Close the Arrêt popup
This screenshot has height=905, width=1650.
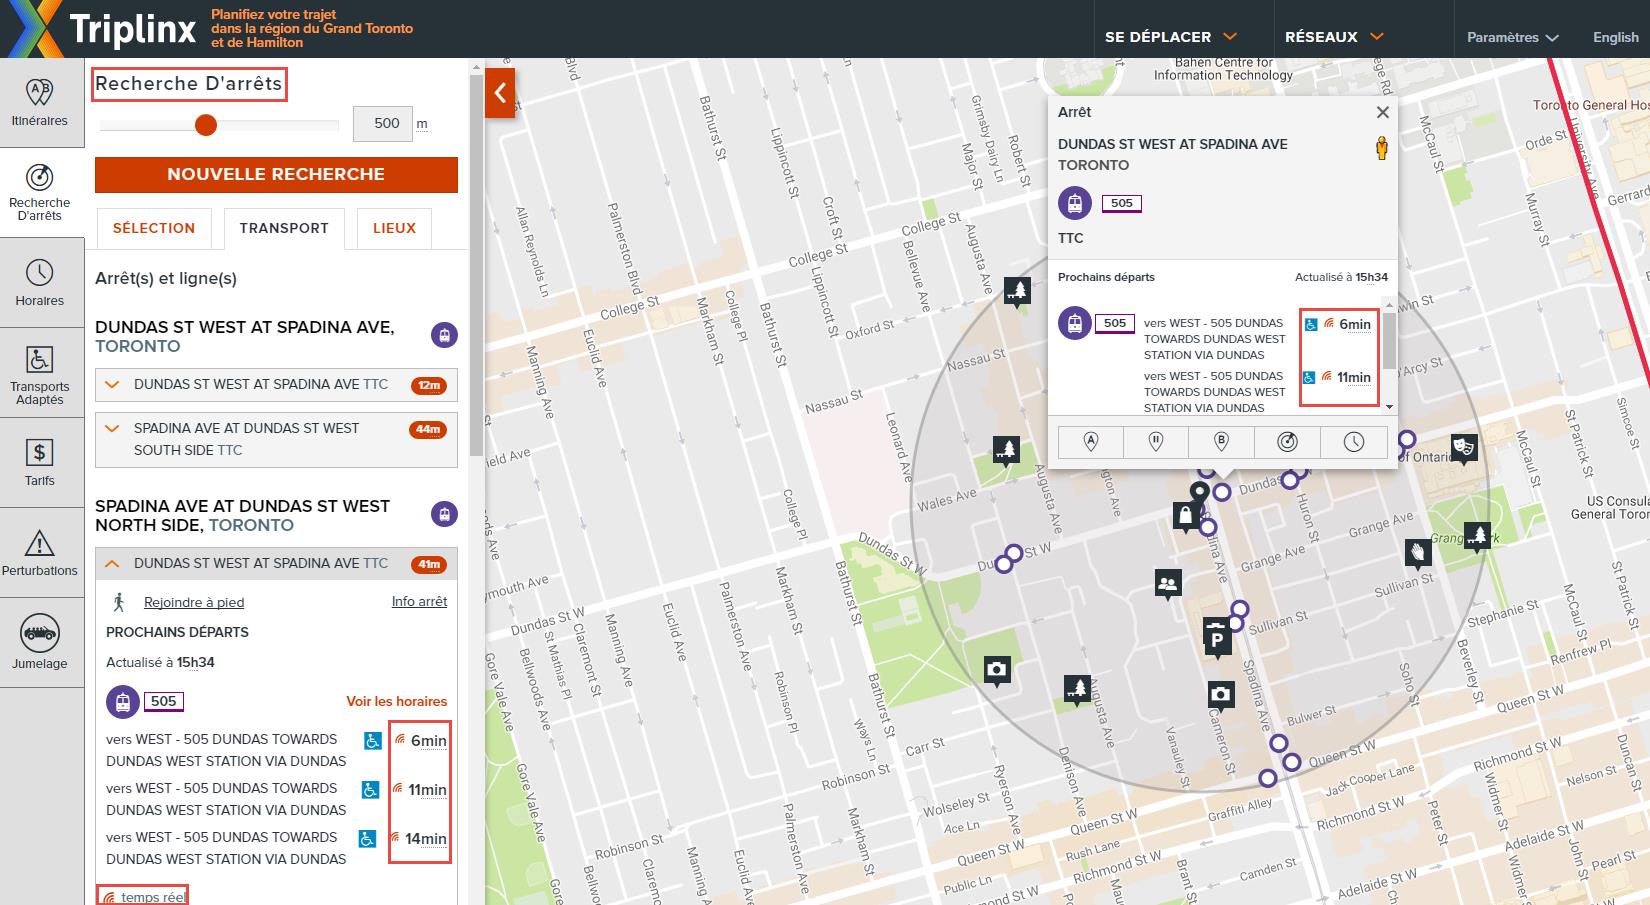click(x=1382, y=113)
